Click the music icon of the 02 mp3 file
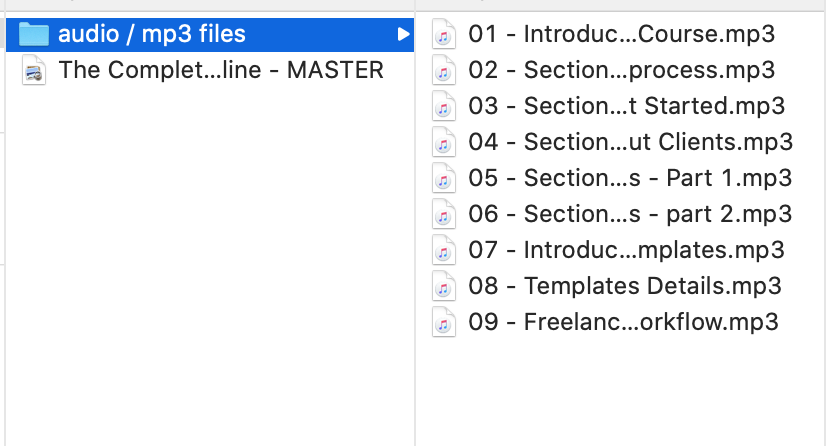The height and width of the screenshot is (446, 838). [x=444, y=71]
